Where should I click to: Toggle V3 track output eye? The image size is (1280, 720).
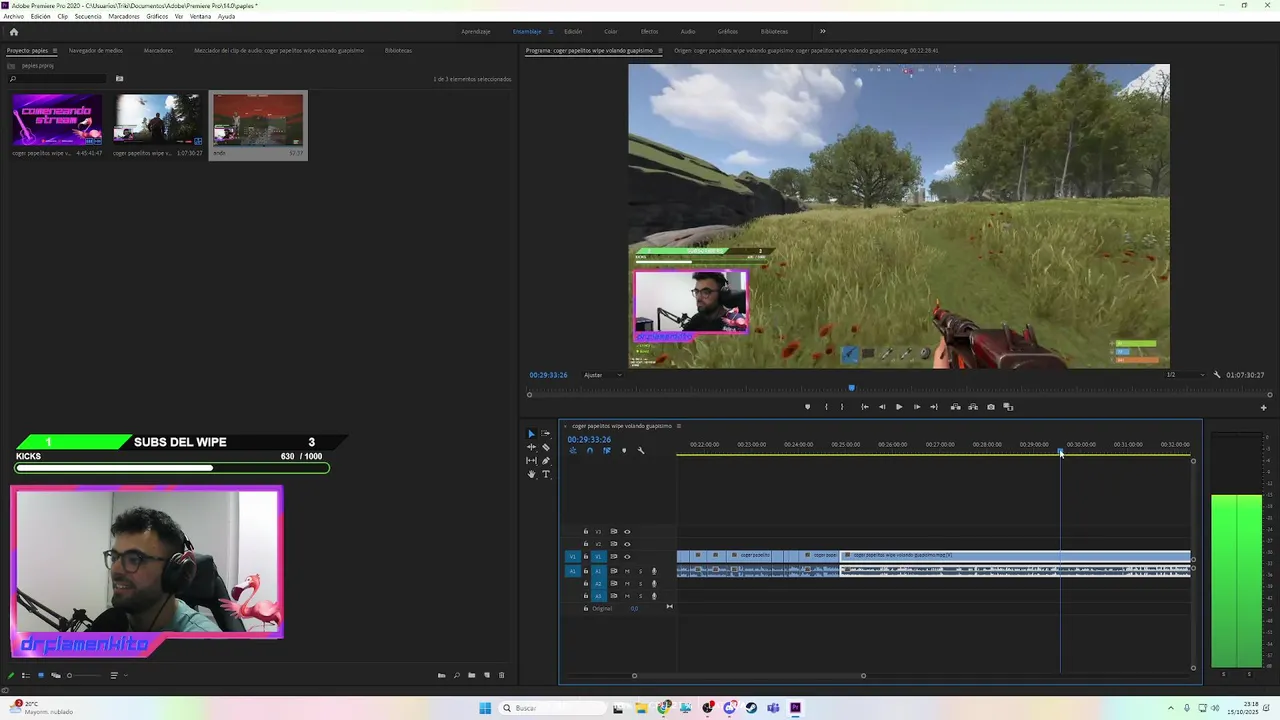627,532
